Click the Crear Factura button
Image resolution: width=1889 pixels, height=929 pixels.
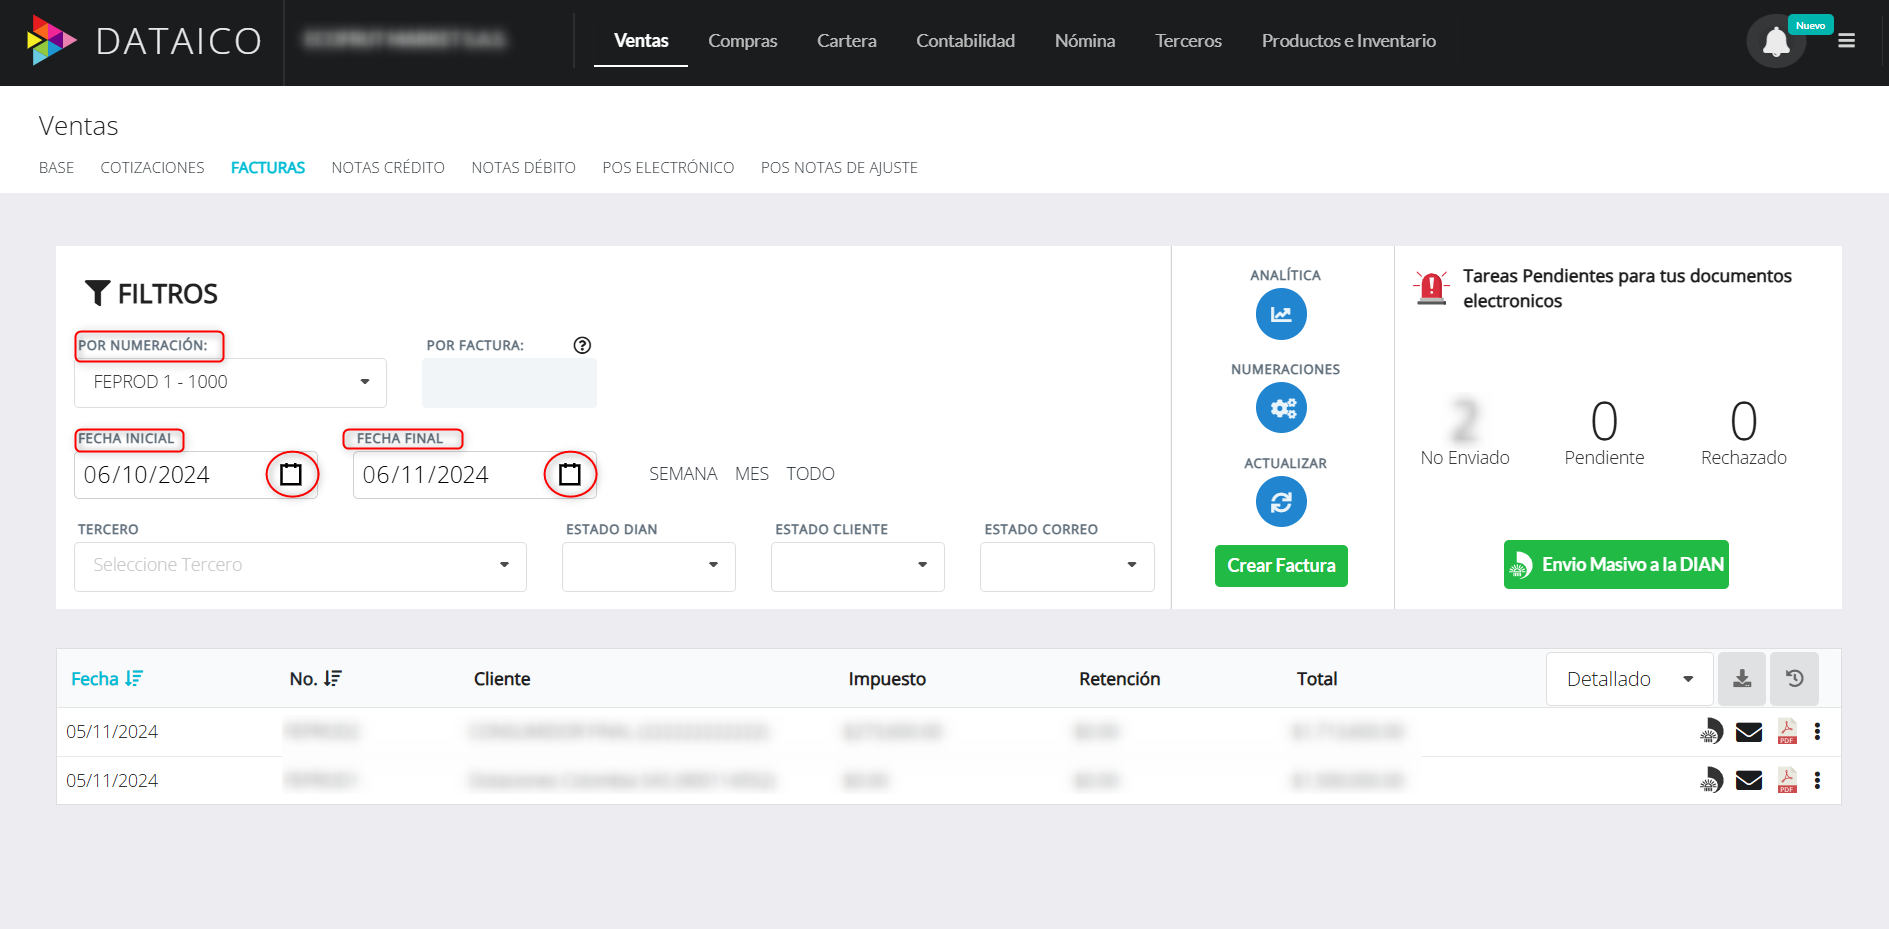(1281, 566)
